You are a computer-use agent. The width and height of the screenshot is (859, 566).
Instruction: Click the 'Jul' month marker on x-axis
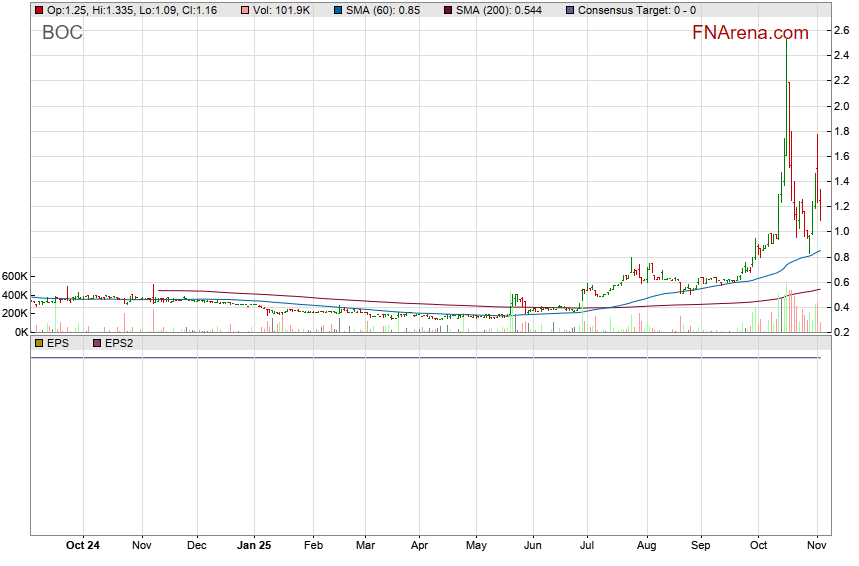click(588, 546)
